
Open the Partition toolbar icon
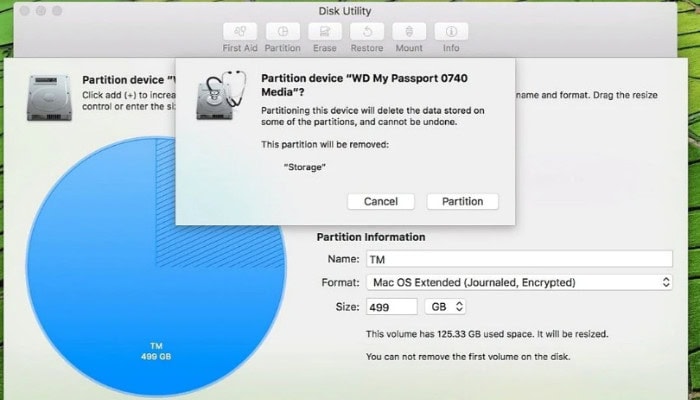[283, 31]
